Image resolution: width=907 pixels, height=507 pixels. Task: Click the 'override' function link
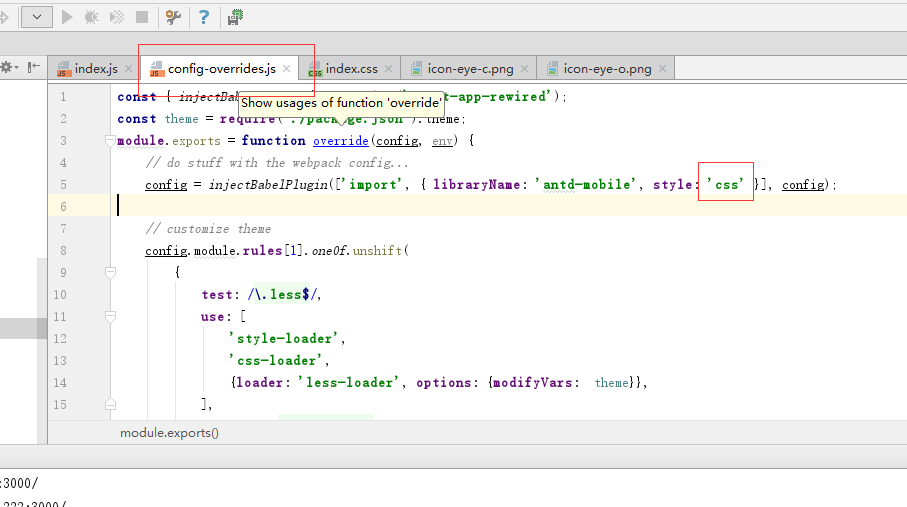[341, 141]
